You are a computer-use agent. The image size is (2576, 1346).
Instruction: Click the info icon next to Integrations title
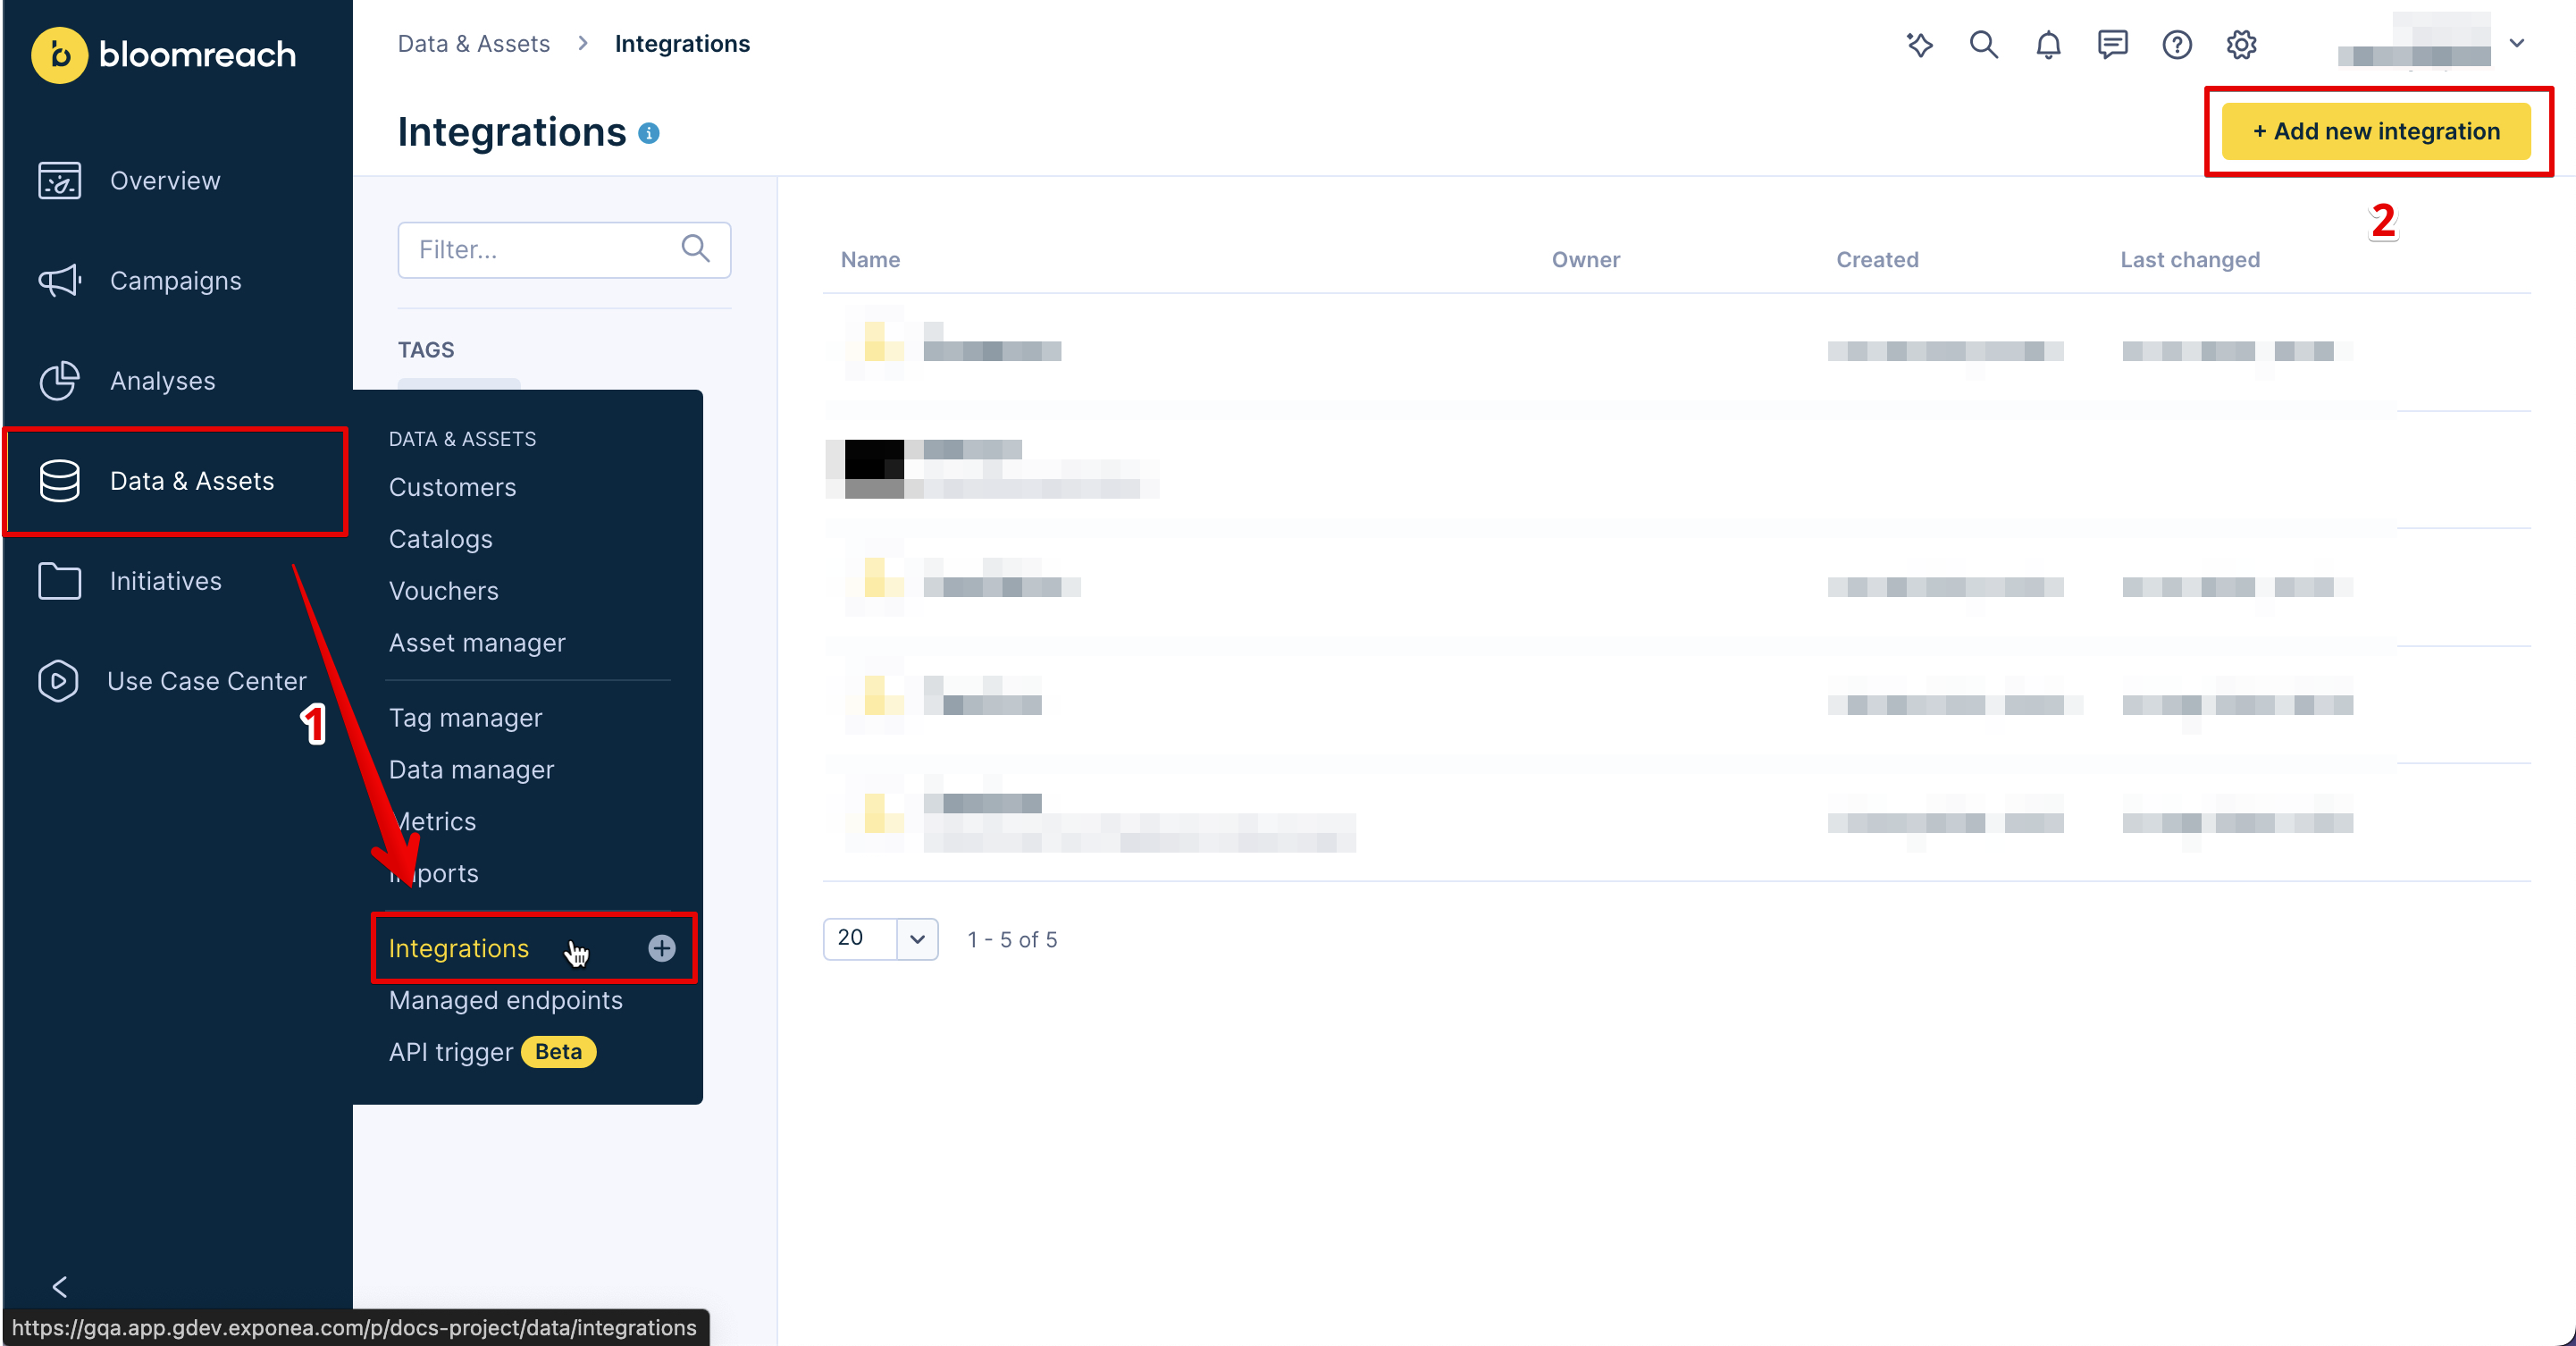pos(649,133)
